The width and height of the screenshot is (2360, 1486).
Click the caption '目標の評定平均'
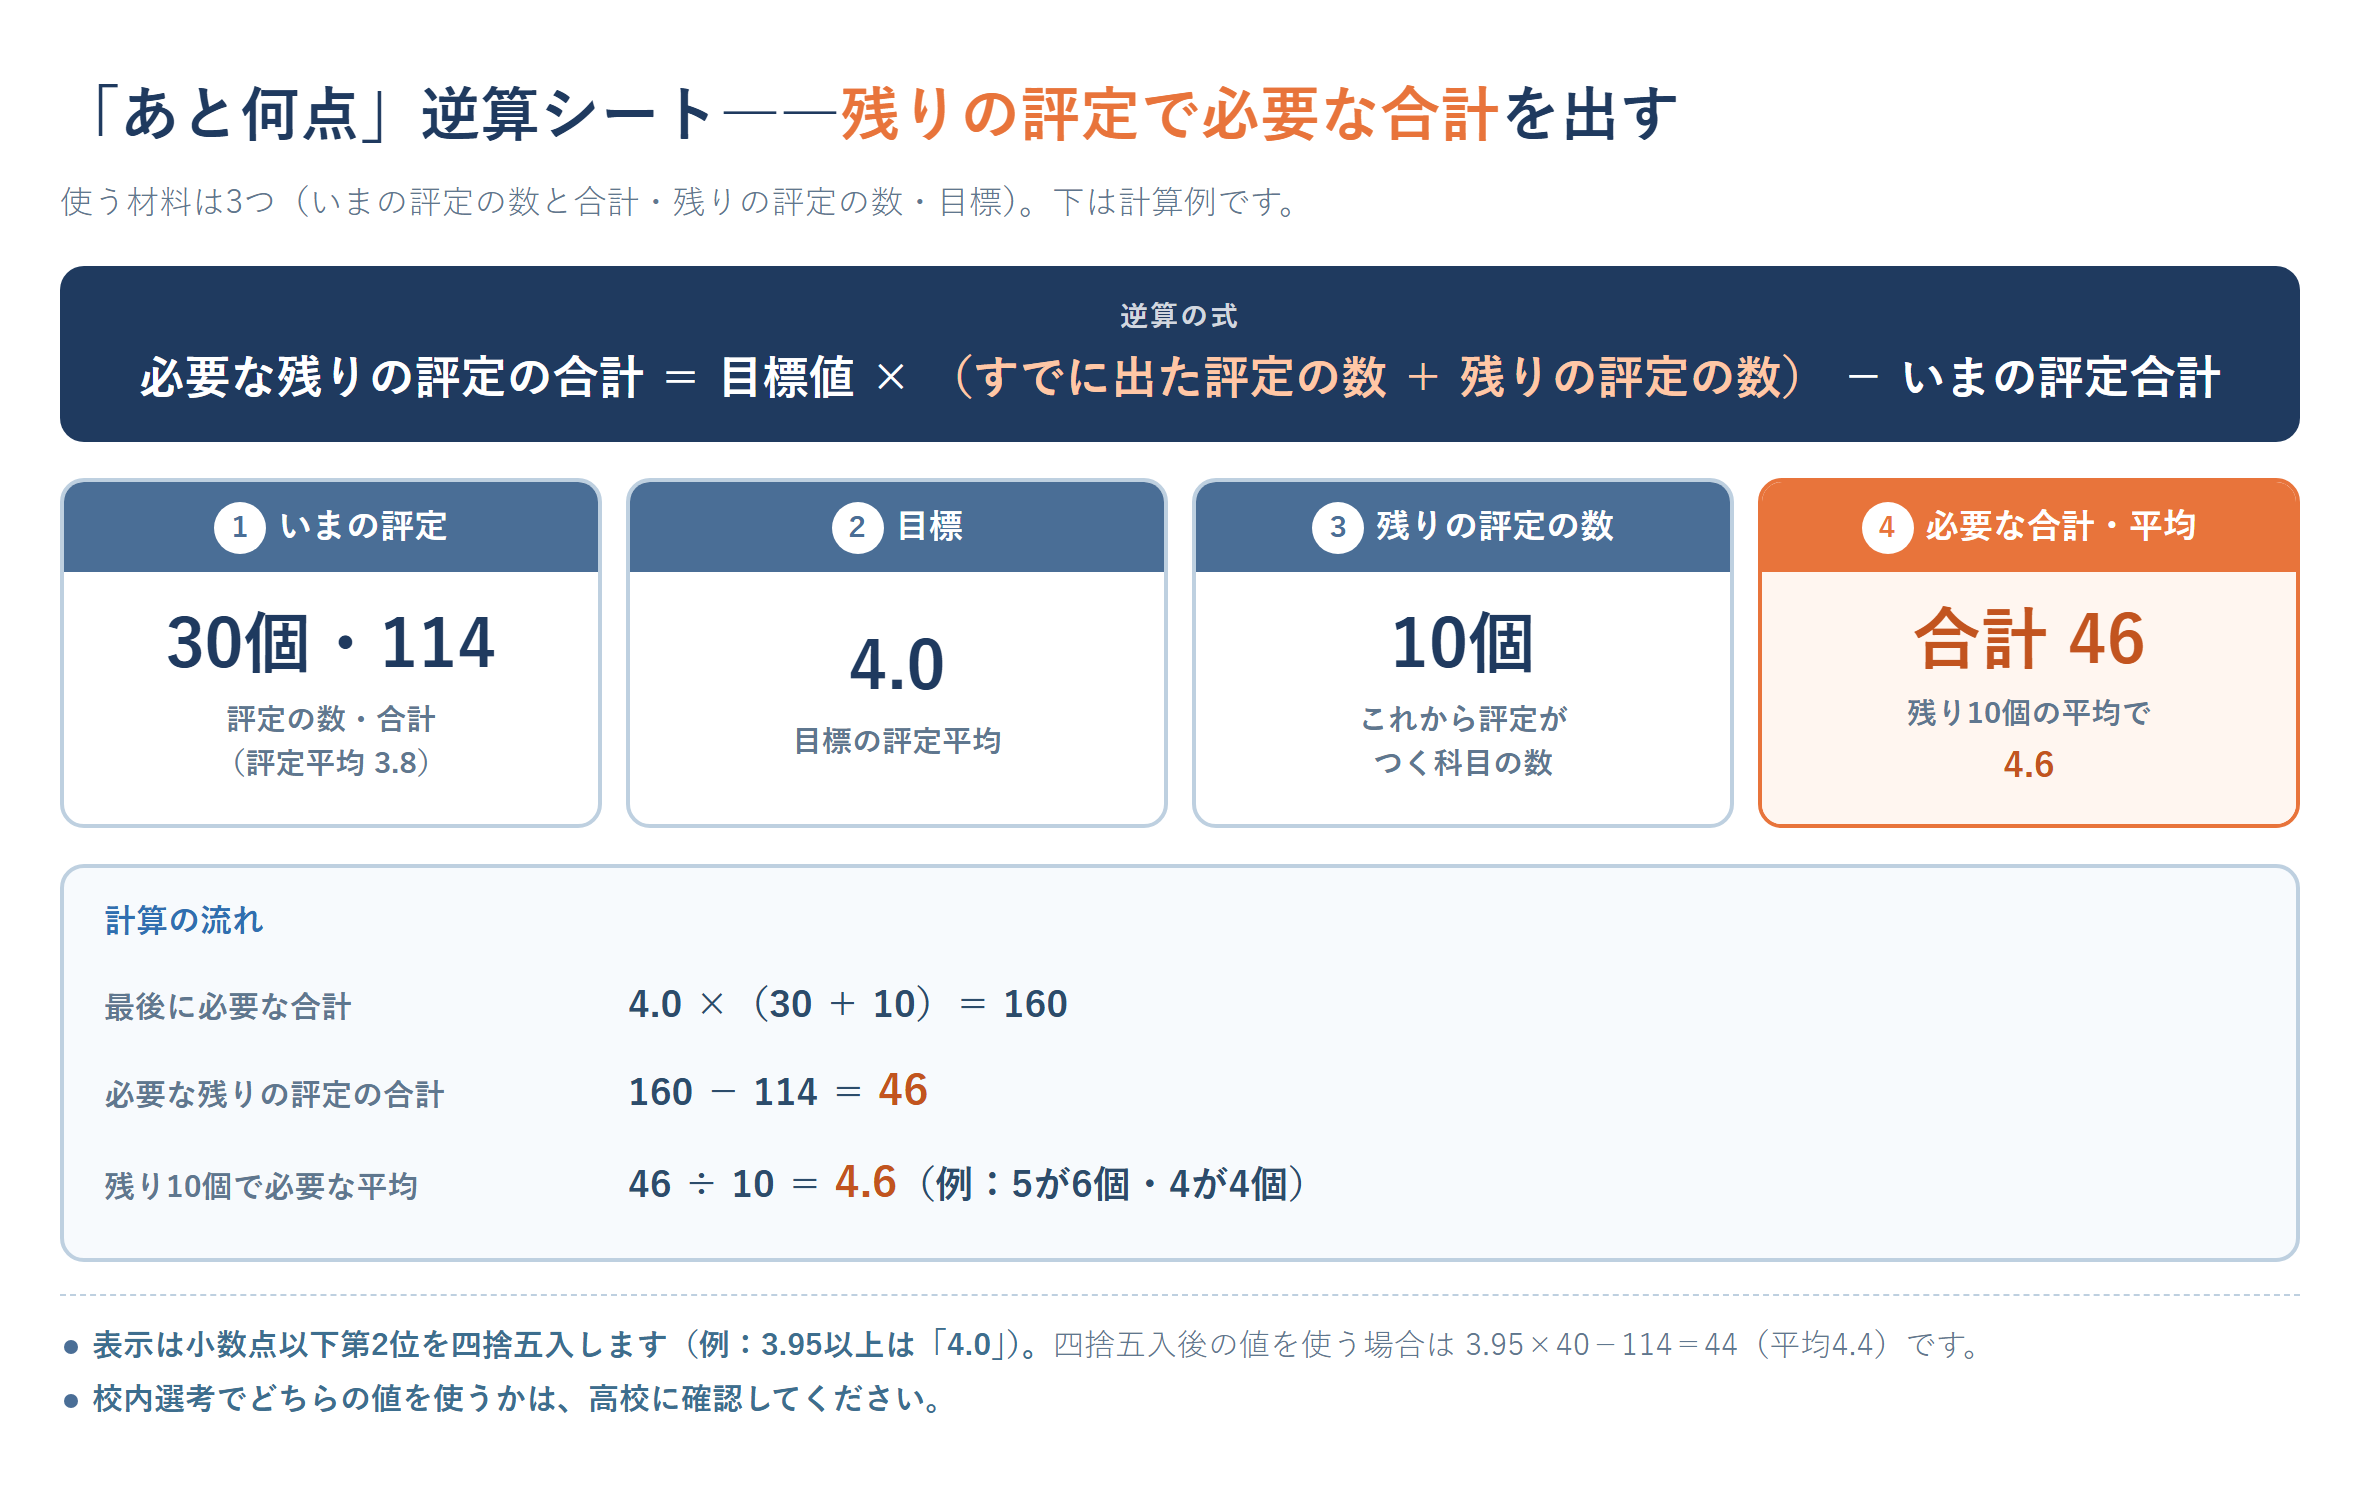click(897, 741)
